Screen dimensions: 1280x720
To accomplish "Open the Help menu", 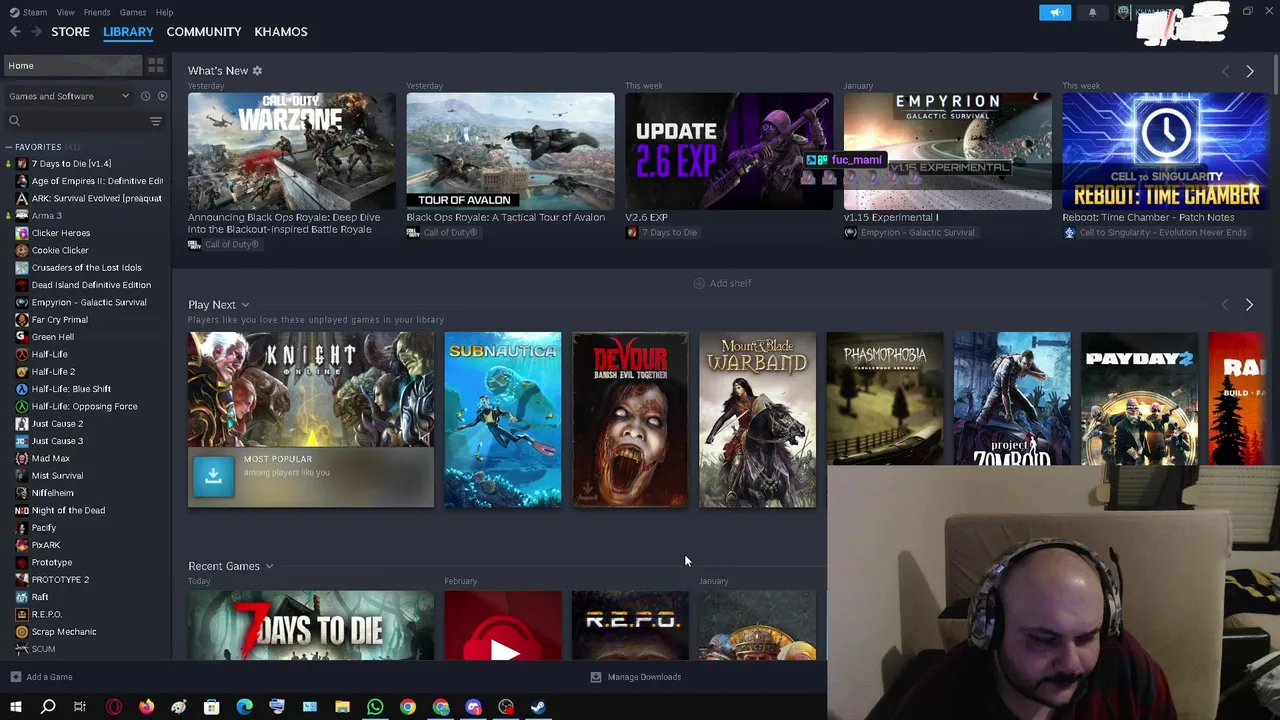I will (164, 12).
